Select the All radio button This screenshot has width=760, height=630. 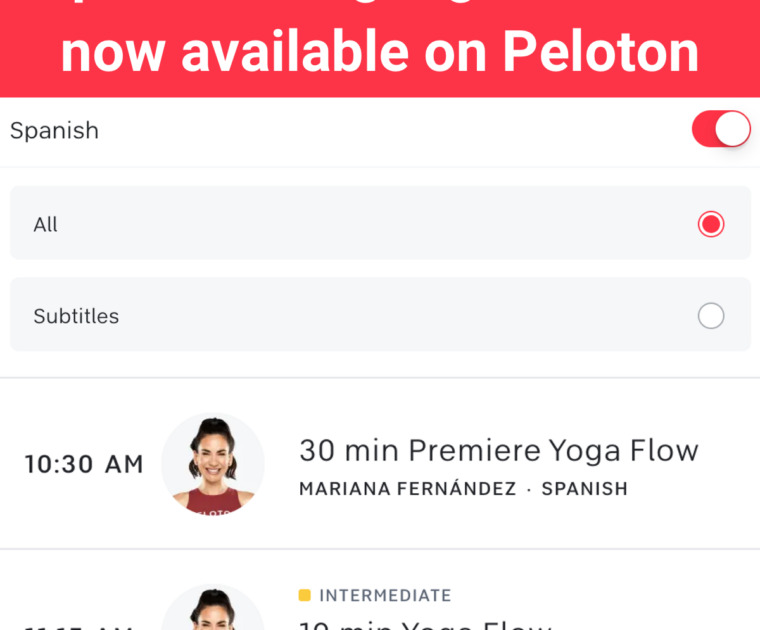[x=711, y=224]
